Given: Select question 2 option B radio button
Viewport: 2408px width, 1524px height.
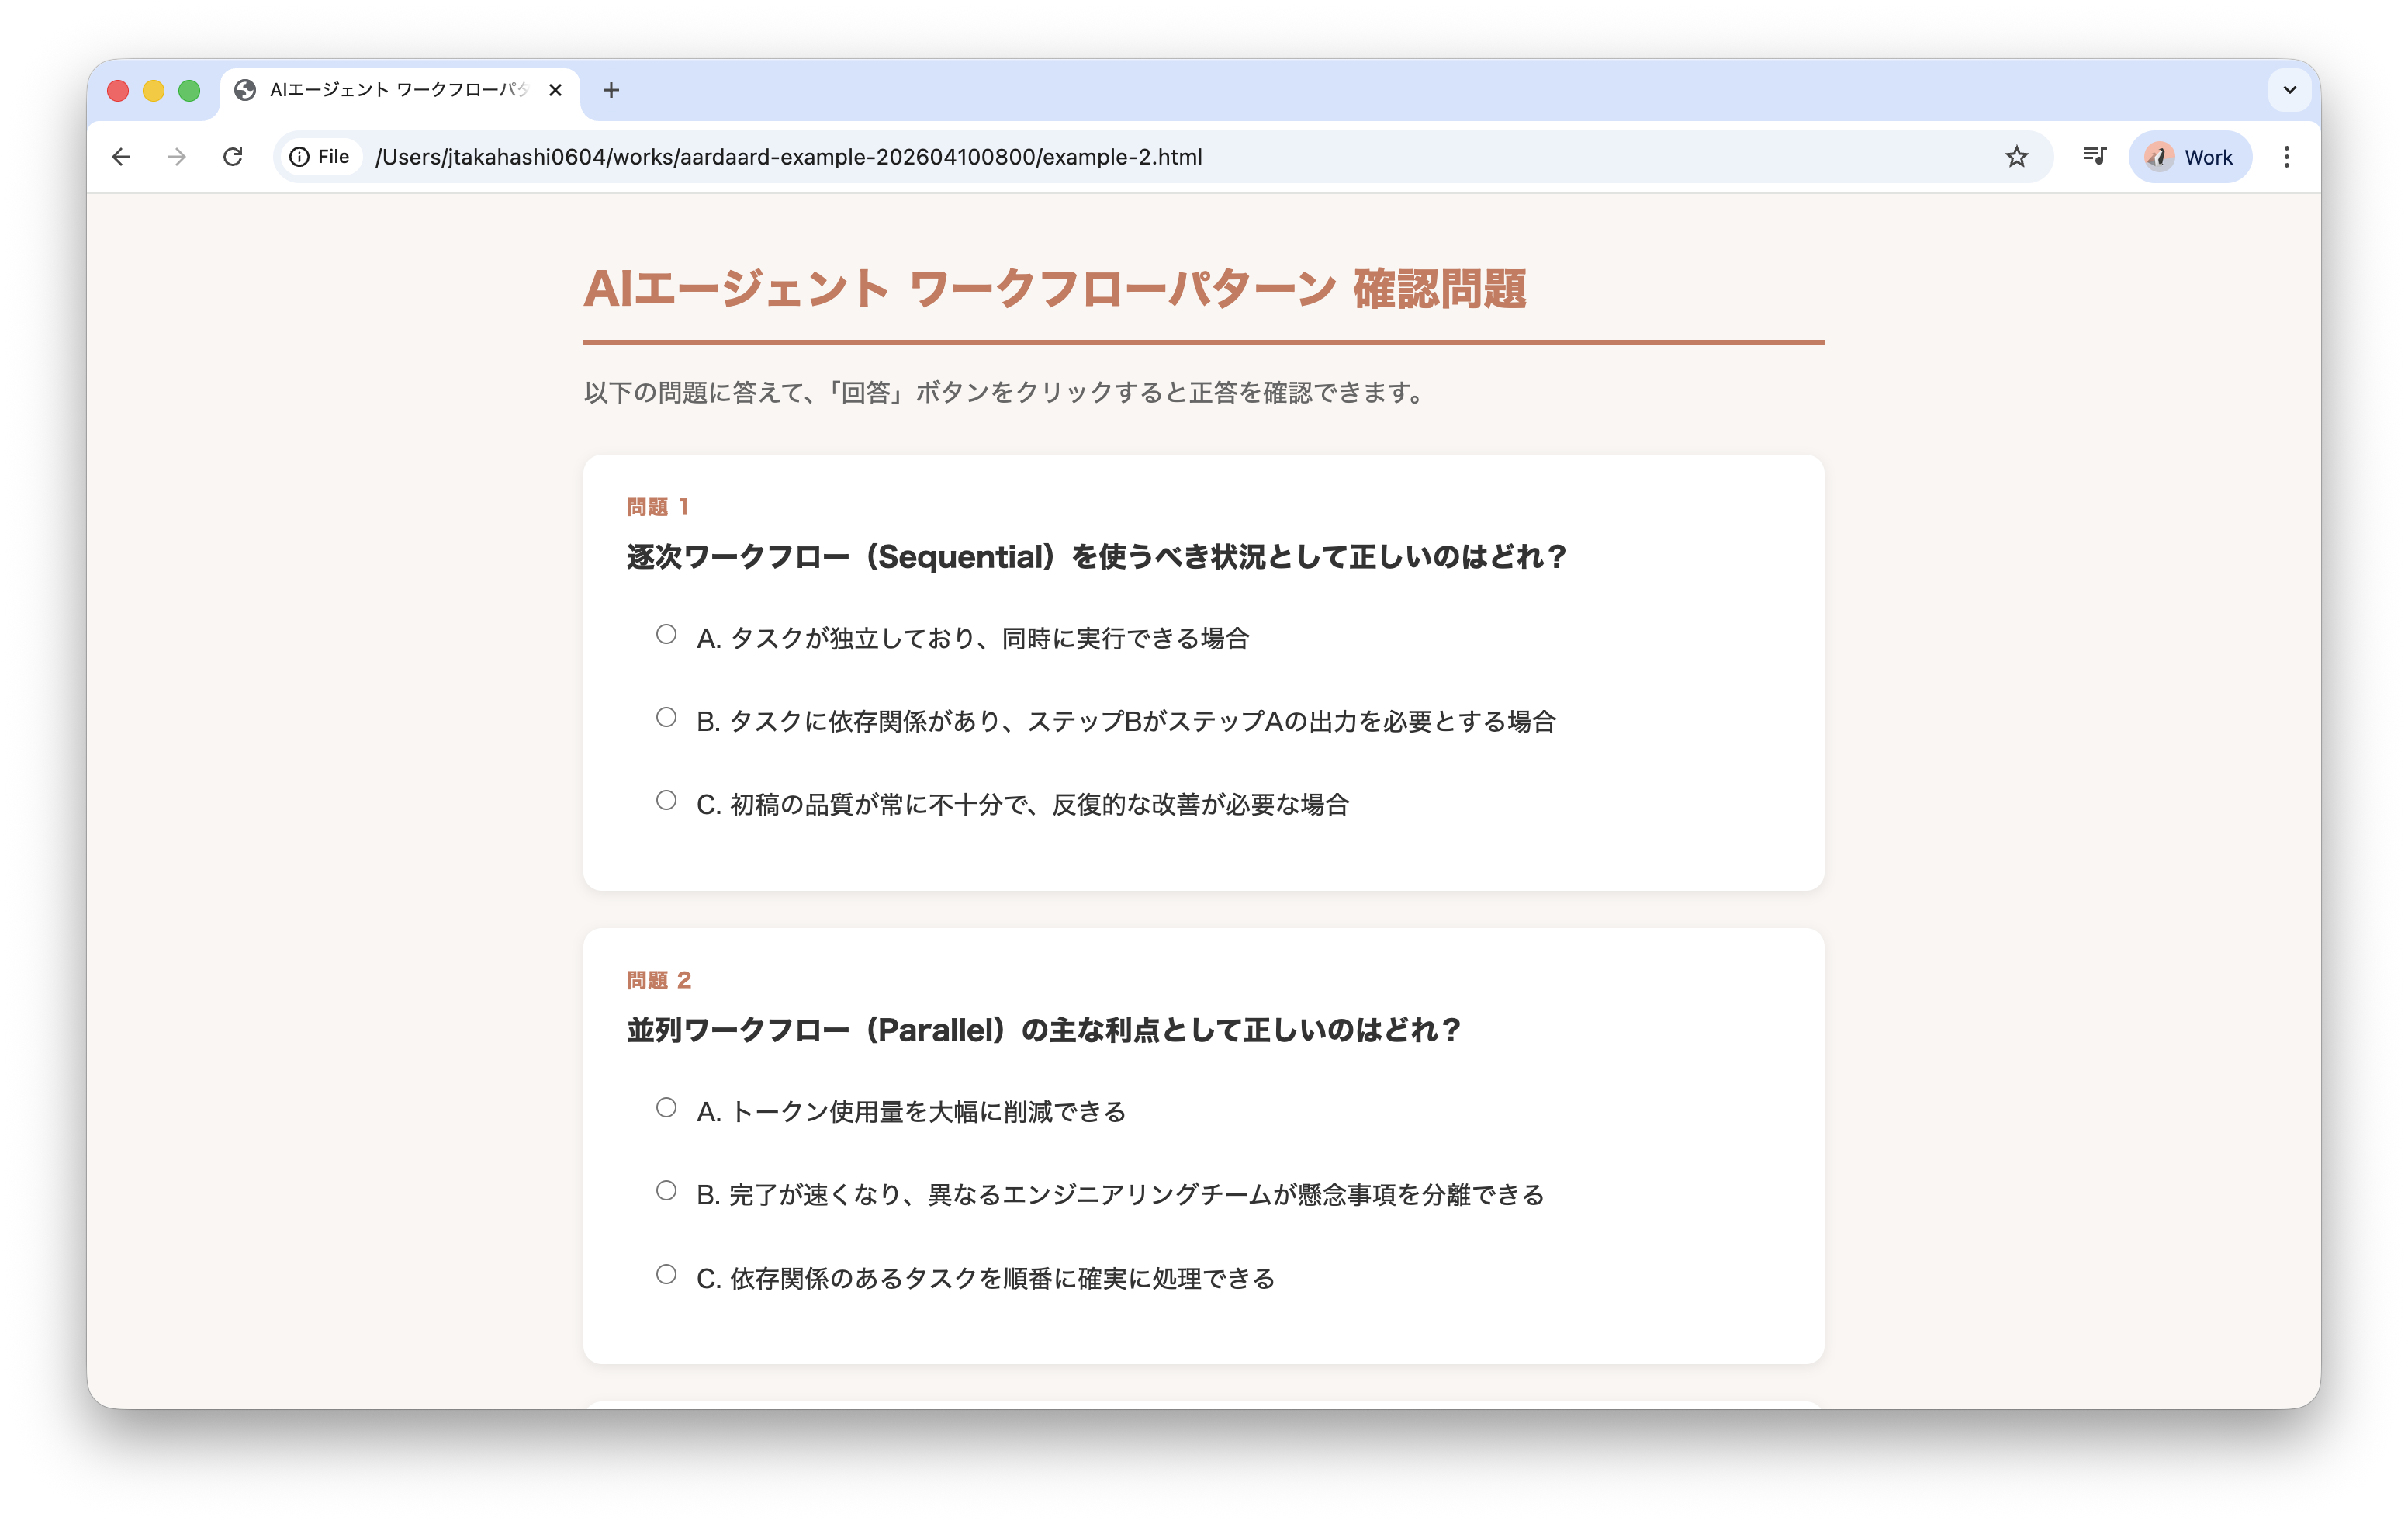Looking at the screenshot, I should [666, 1190].
